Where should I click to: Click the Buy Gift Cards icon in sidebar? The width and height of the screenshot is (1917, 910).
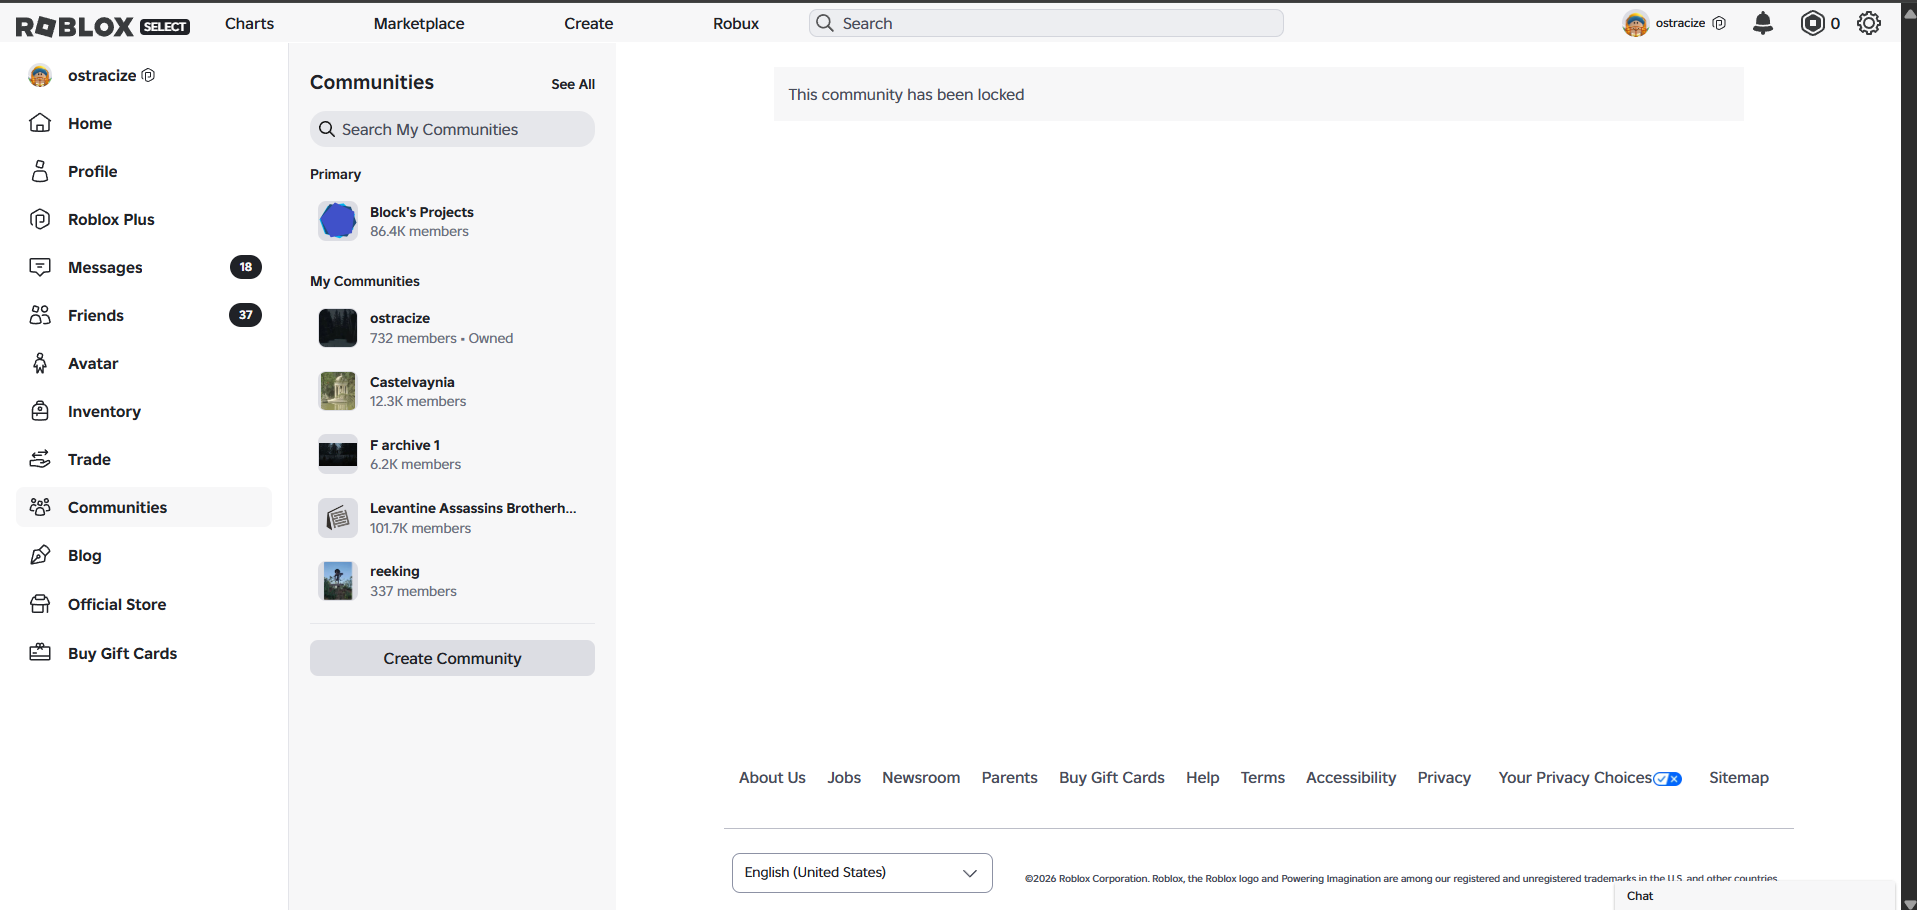pos(40,653)
